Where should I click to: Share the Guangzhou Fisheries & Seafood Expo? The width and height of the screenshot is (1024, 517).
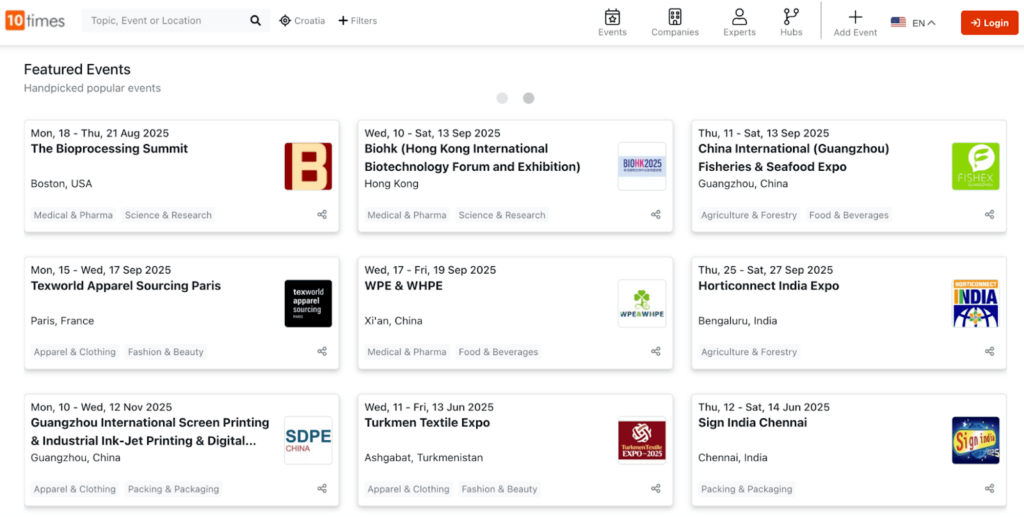click(x=989, y=214)
